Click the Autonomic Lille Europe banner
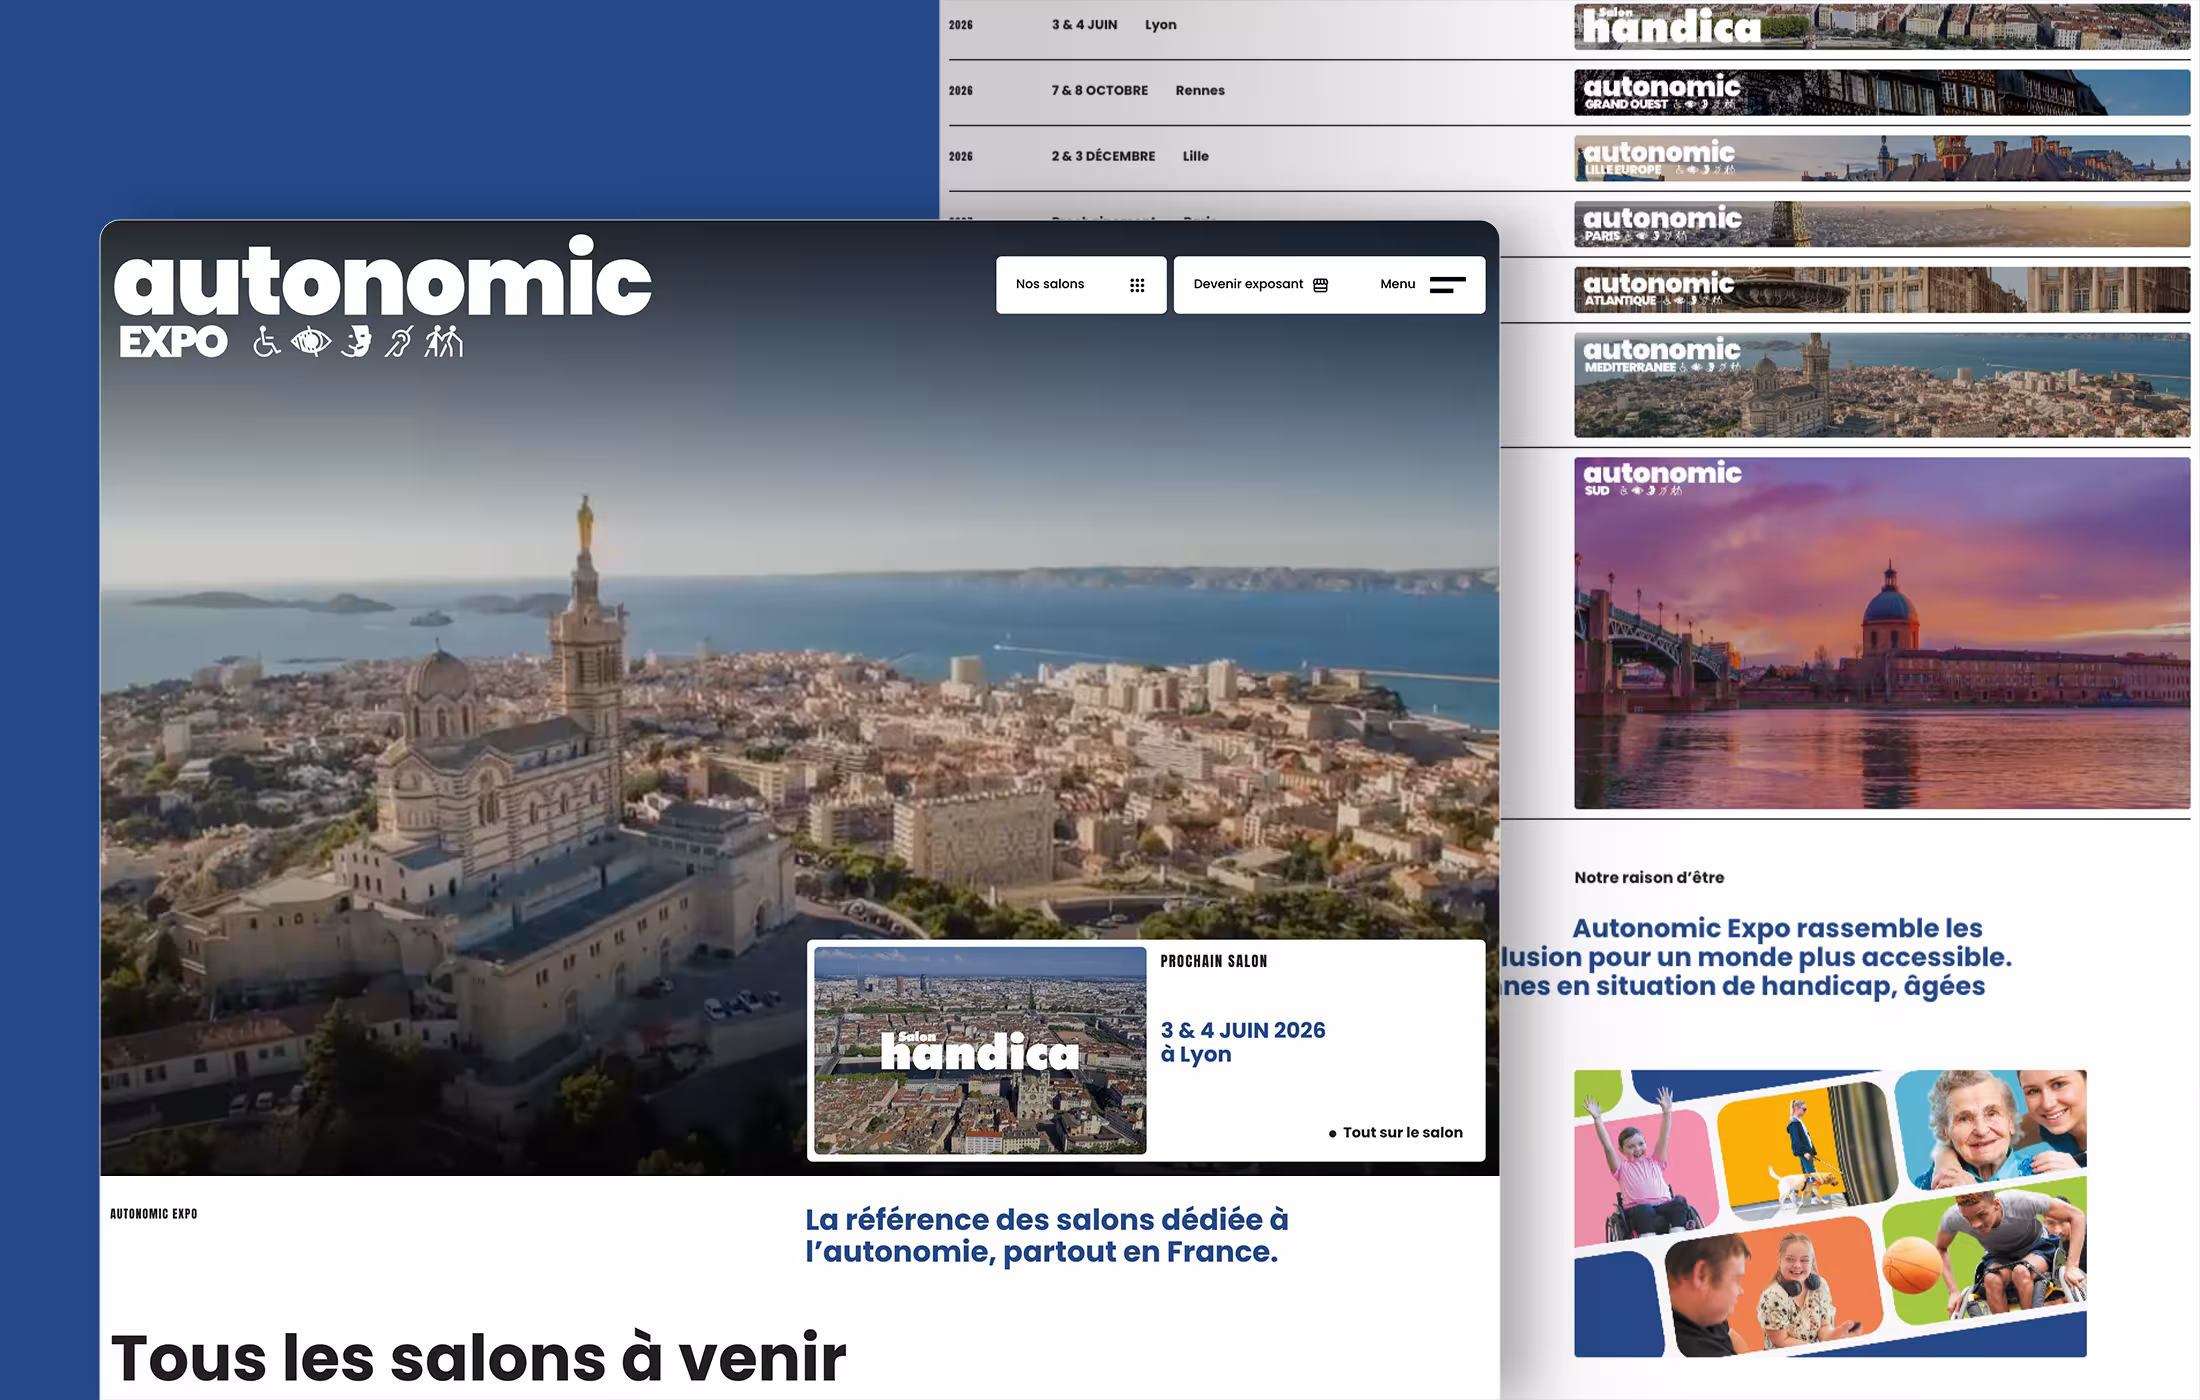This screenshot has width=2200, height=1400. (x=1880, y=158)
